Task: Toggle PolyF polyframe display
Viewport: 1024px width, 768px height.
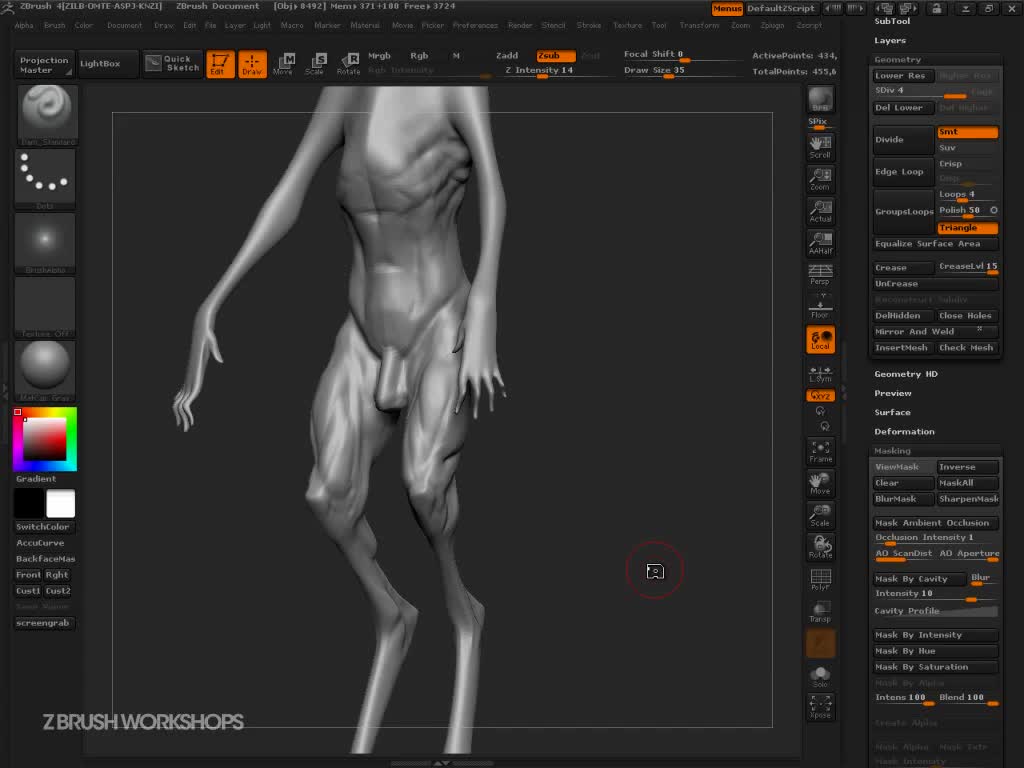Action: click(x=820, y=580)
